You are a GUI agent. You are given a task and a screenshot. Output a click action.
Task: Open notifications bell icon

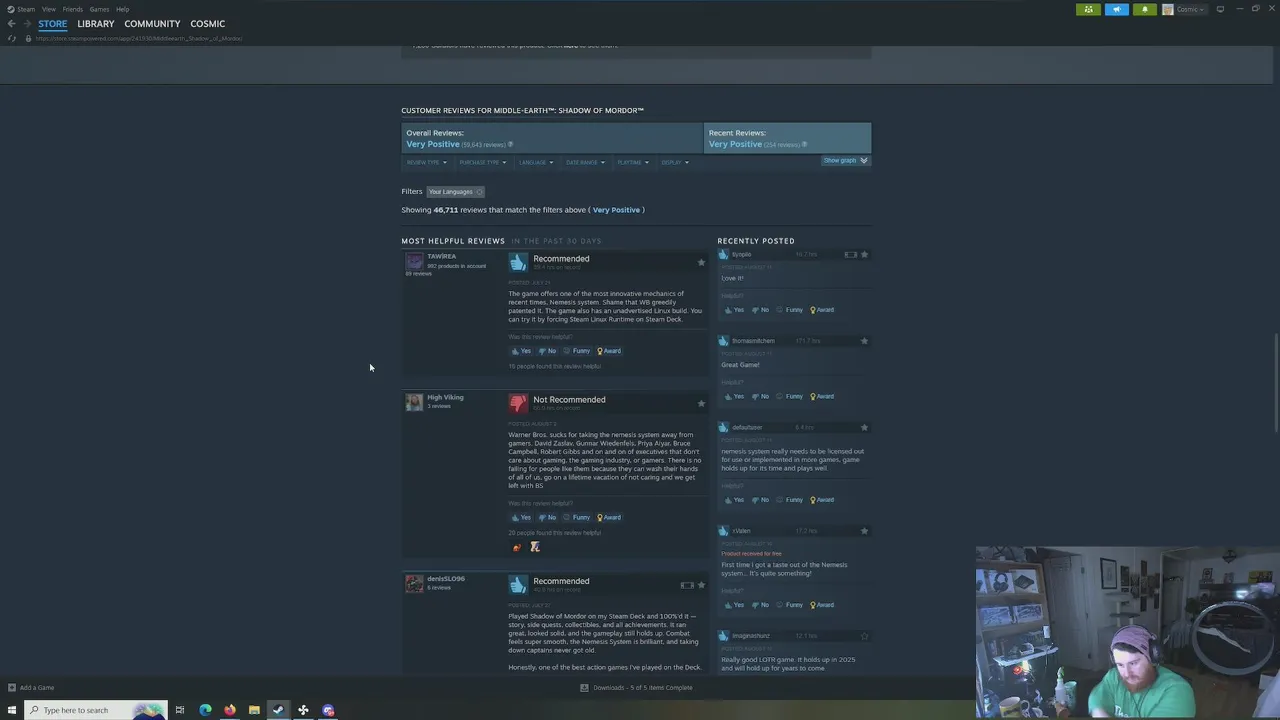[x=1144, y=9]
